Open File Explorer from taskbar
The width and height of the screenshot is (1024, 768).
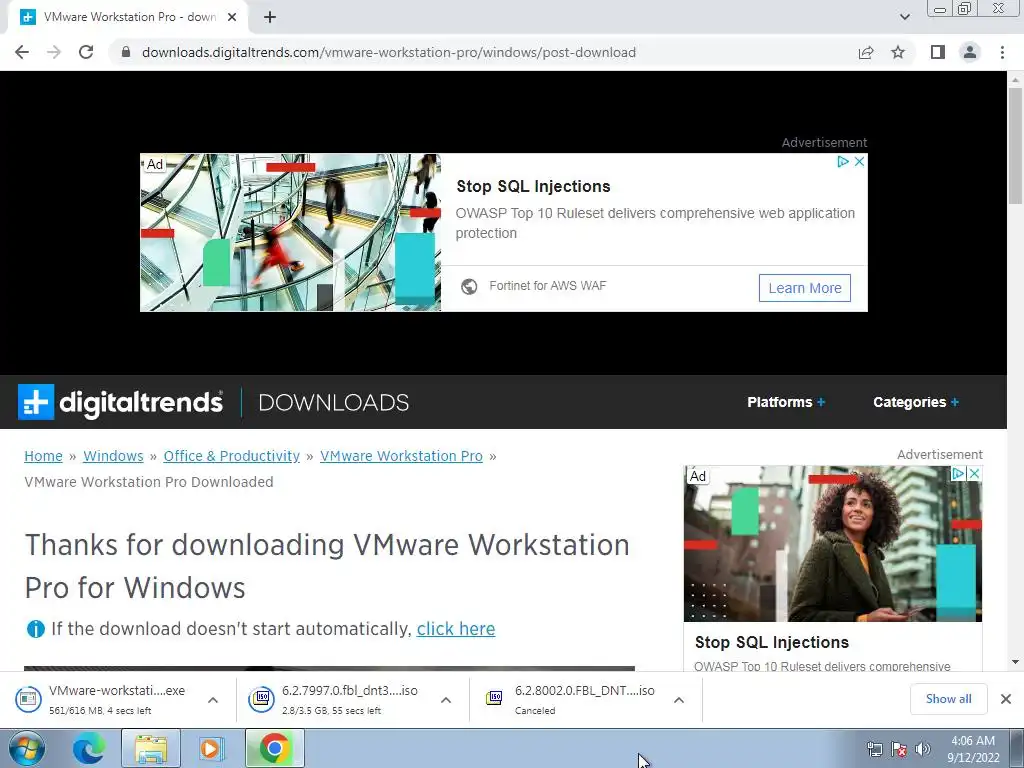(151, 748)
